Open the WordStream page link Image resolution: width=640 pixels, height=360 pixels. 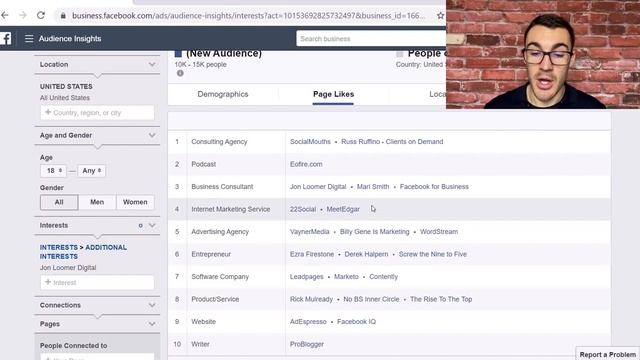[439, 231]
